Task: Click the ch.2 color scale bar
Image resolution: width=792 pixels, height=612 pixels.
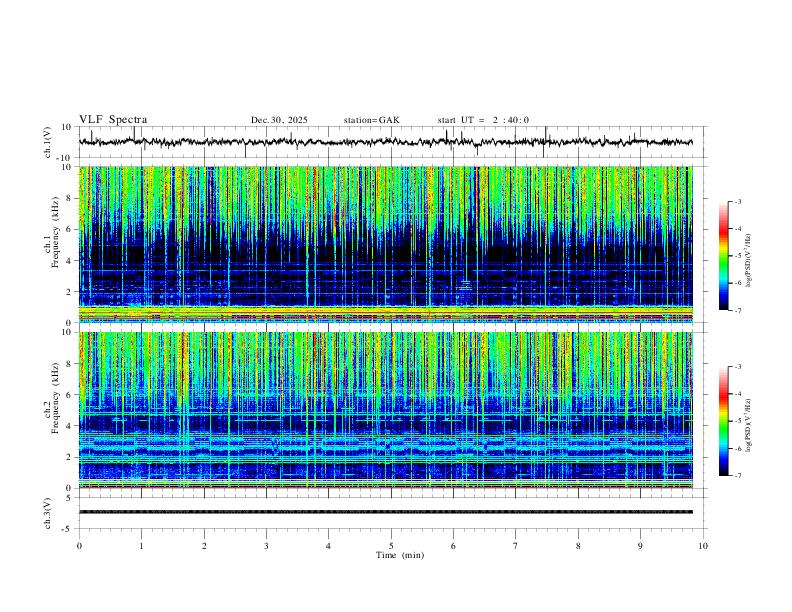Action: click(724, 421)
